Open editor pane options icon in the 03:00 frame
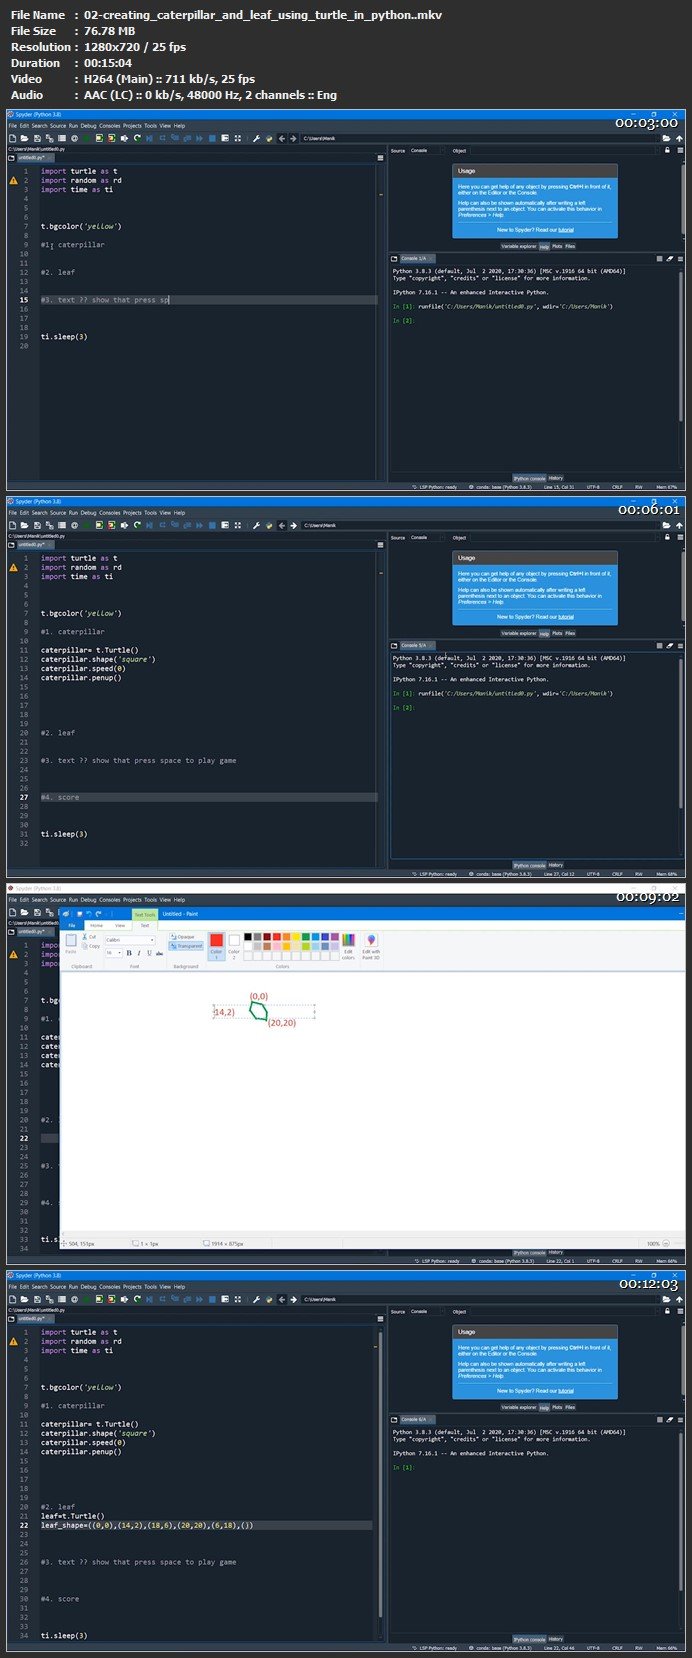The width and height of the screenshot is (692, 1658). click(380, 158)
